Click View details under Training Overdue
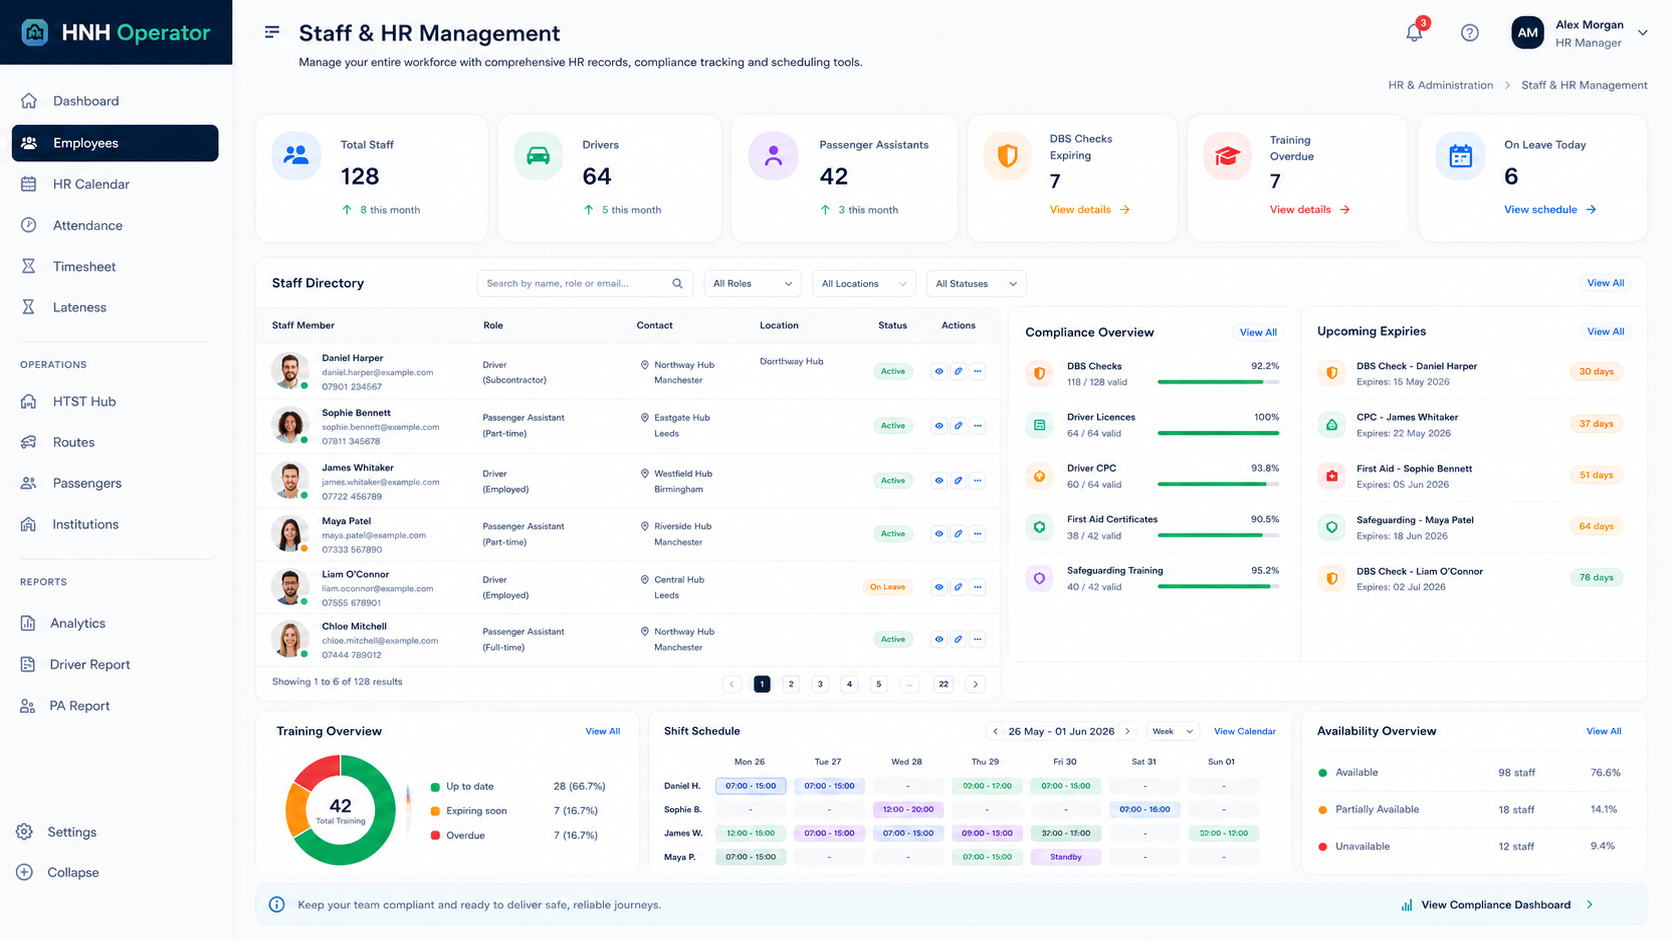1672x941 pixels. click(1310, 210)
